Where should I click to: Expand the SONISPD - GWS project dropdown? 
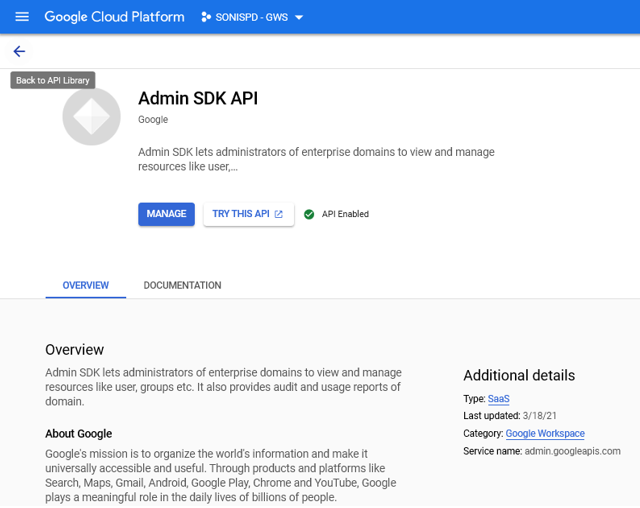tap(299, 18)
